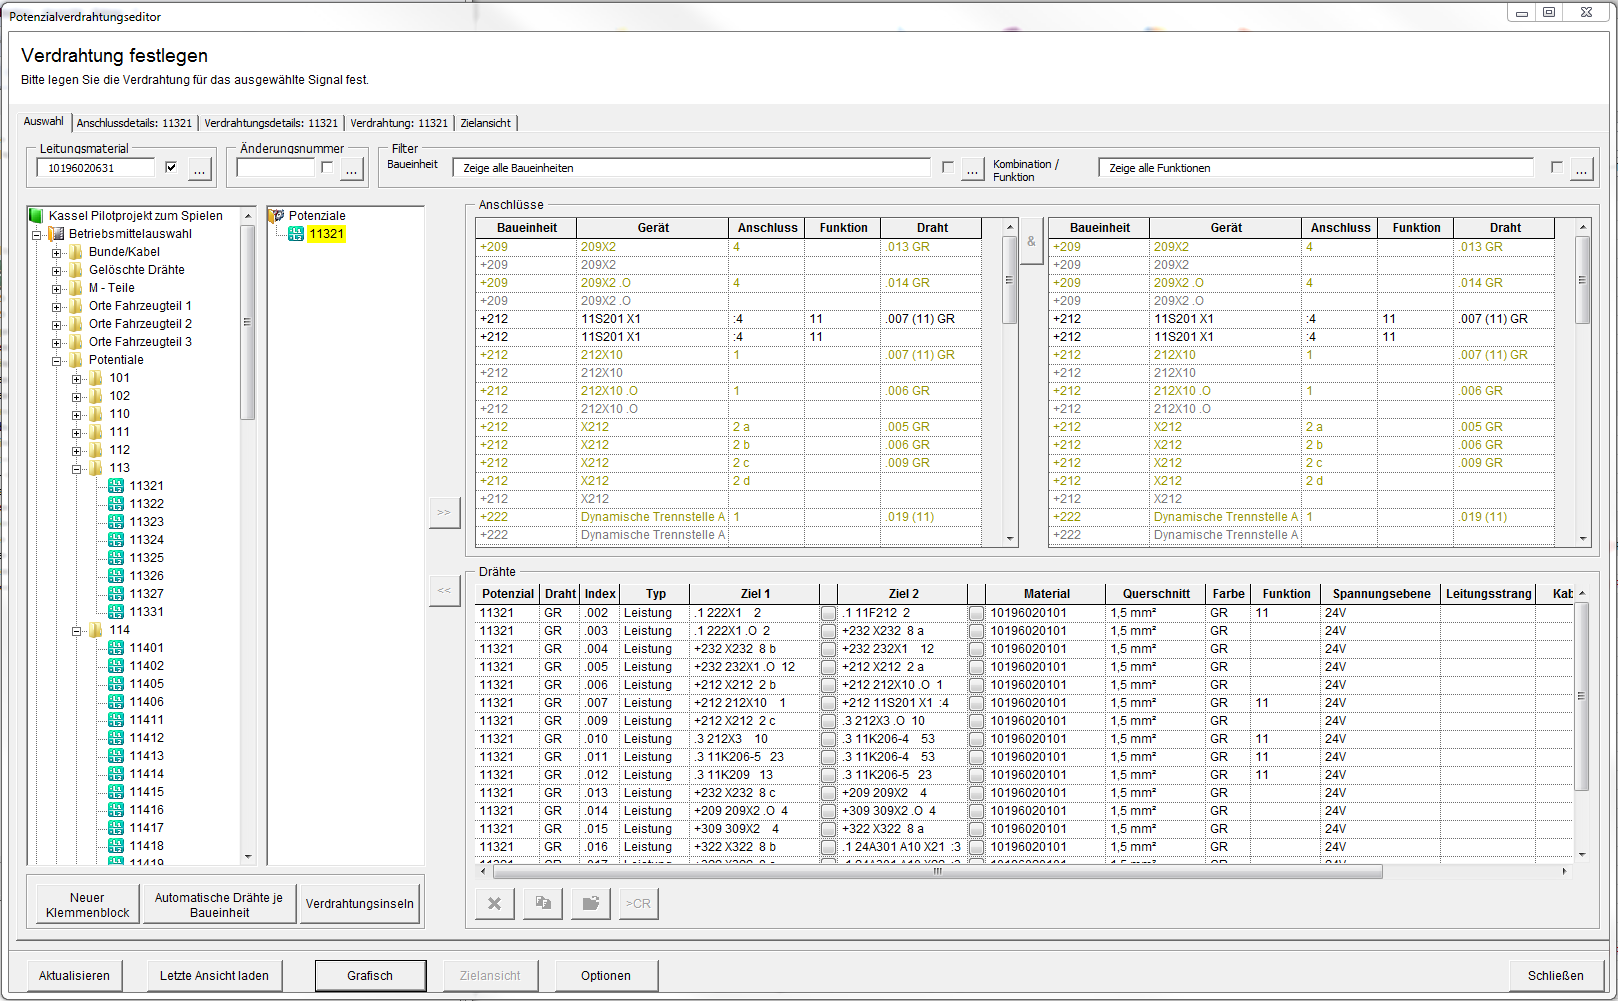Viewport: 1618px width, 1001px height.
Task: Click the copy wires icon button
Action: tap(543, 903)
